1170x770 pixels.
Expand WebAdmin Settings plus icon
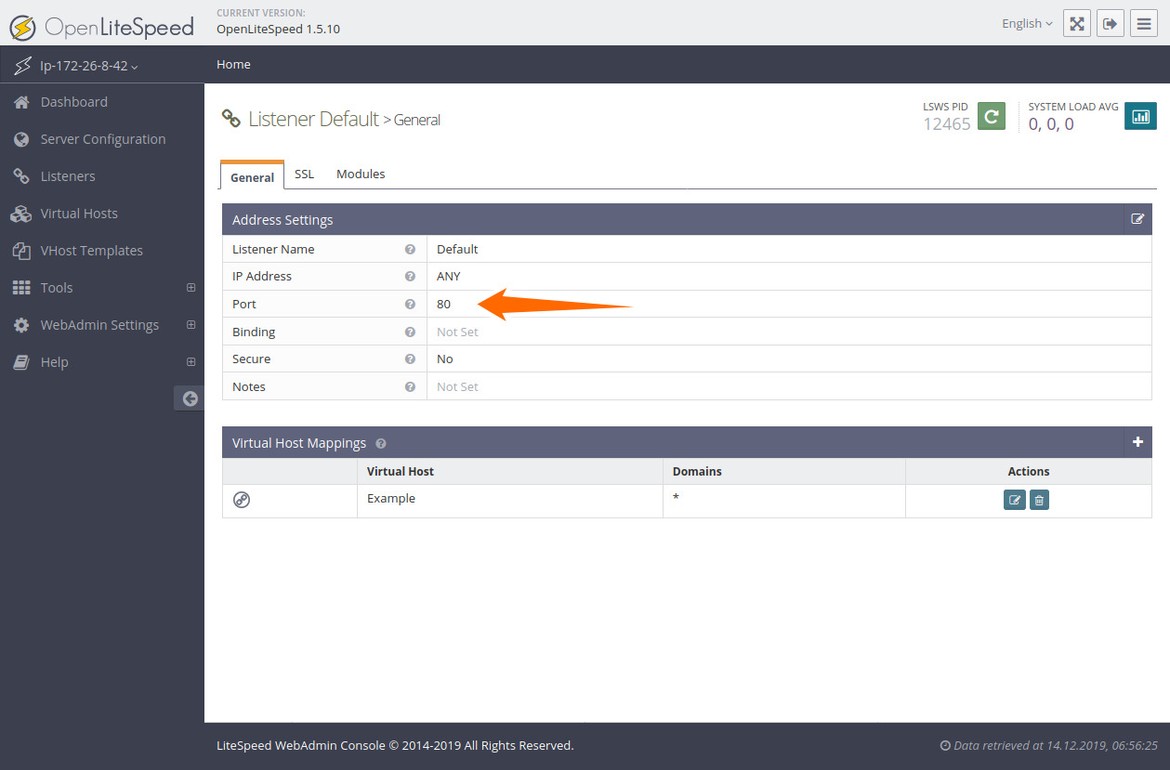(x=191, y=325)
